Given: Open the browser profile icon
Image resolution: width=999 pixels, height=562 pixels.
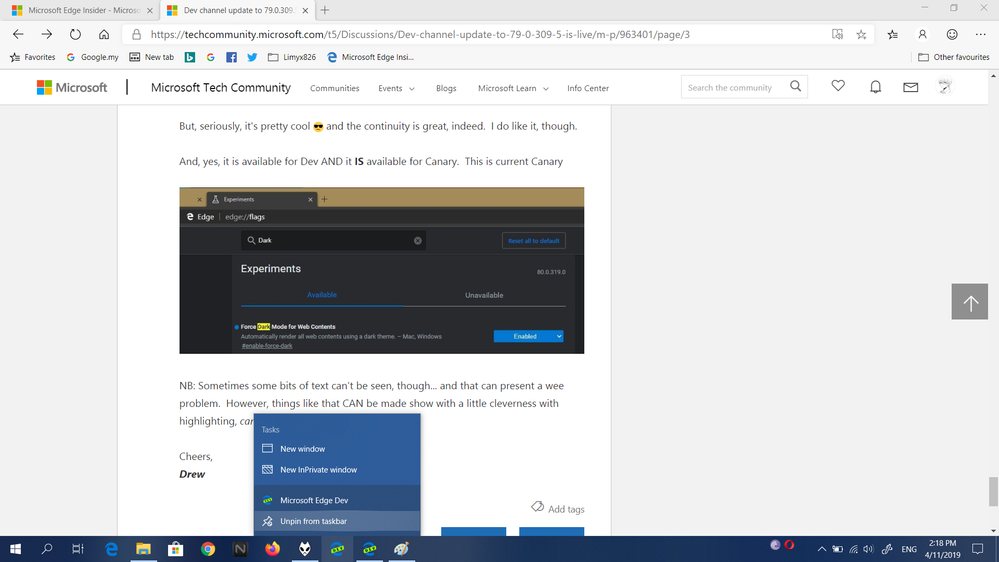Looking at the screenshot, I should coord(922,34).
